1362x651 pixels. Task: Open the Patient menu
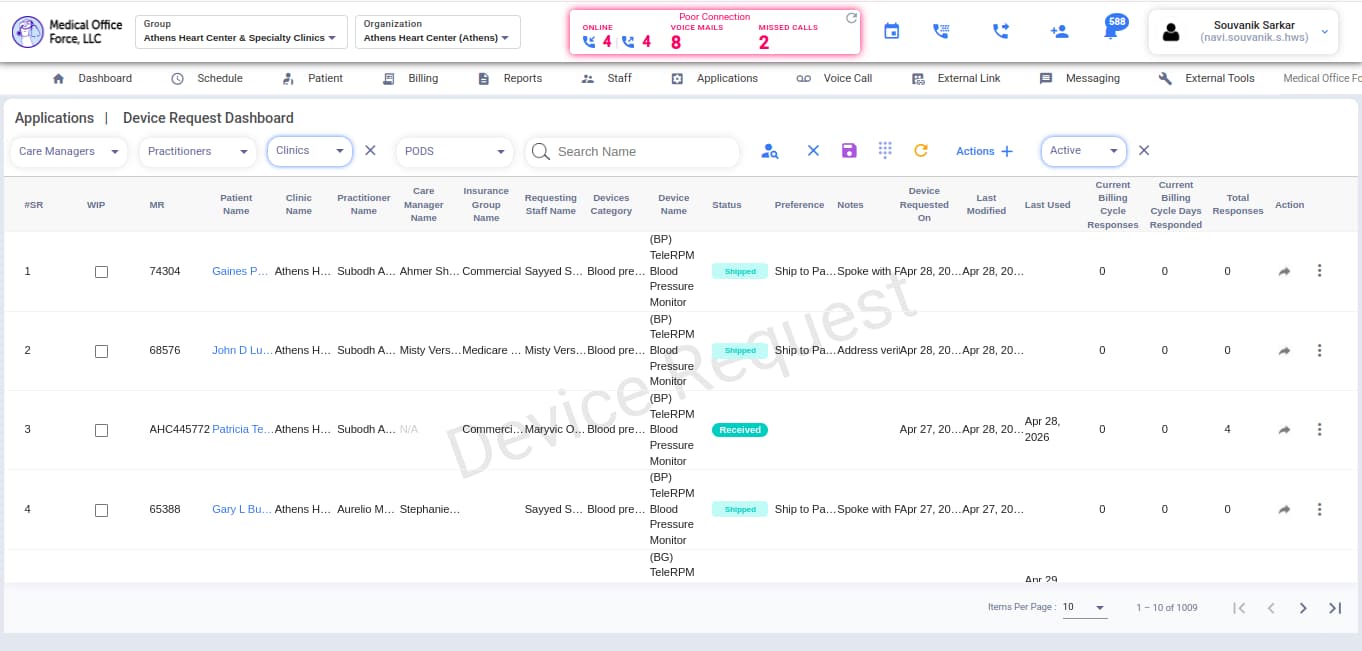click(313, 78)
